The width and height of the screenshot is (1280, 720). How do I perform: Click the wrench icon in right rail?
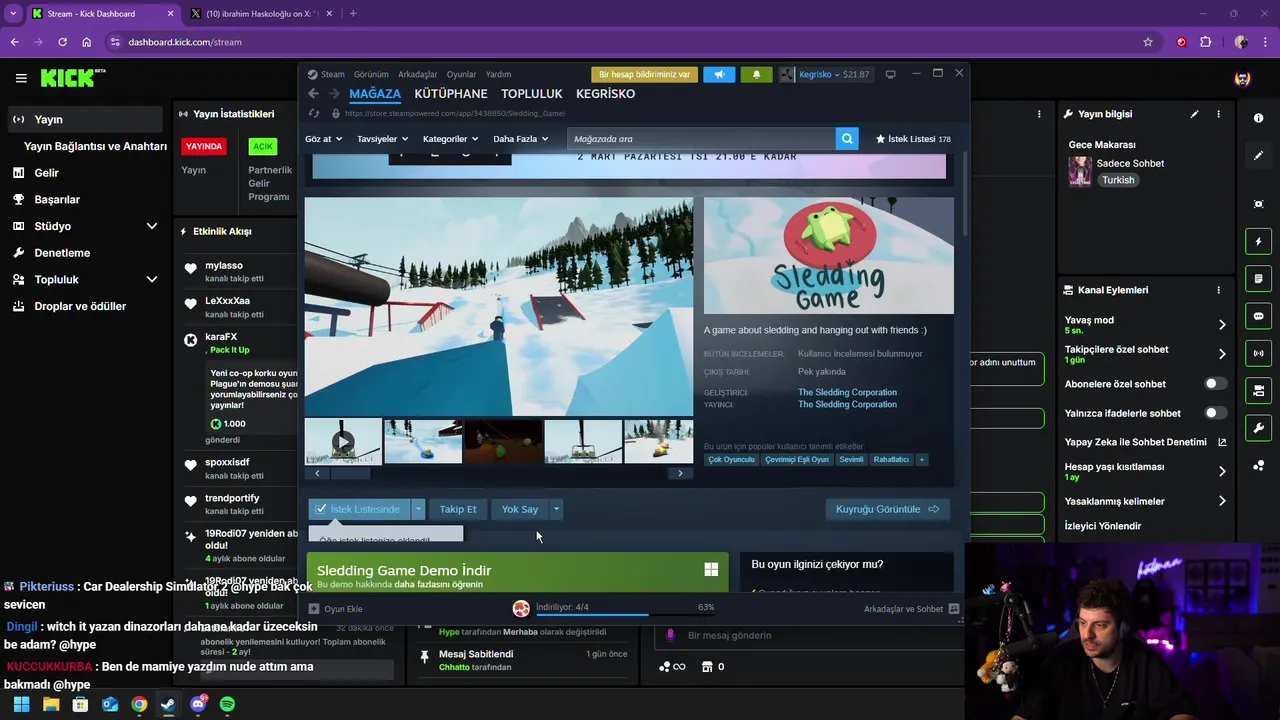click(1258, 428)
